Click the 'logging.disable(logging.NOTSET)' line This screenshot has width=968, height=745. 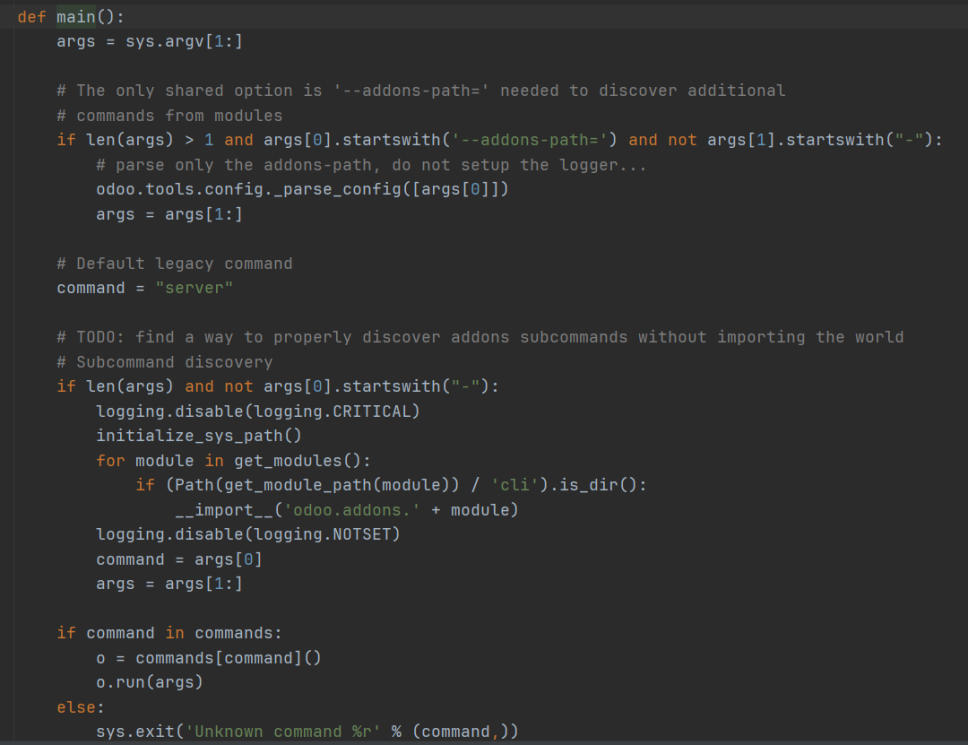248,535
